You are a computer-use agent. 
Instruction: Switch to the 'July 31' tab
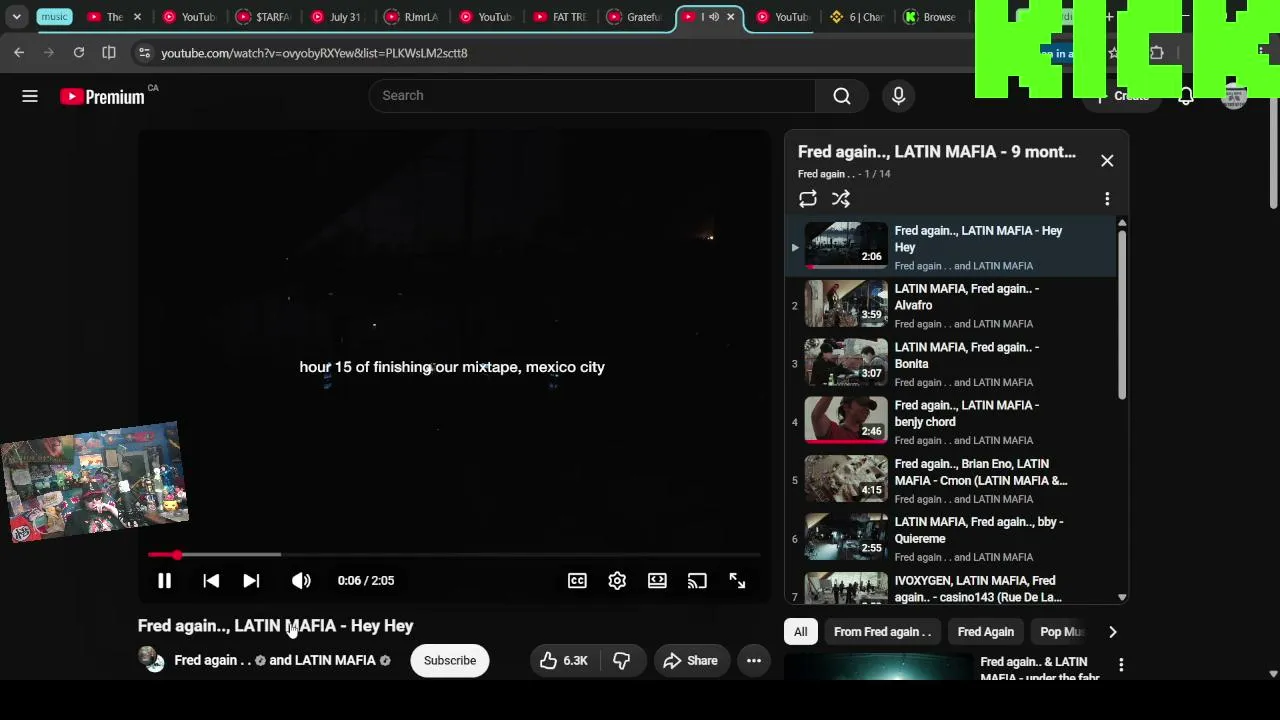tap(337, 17)
